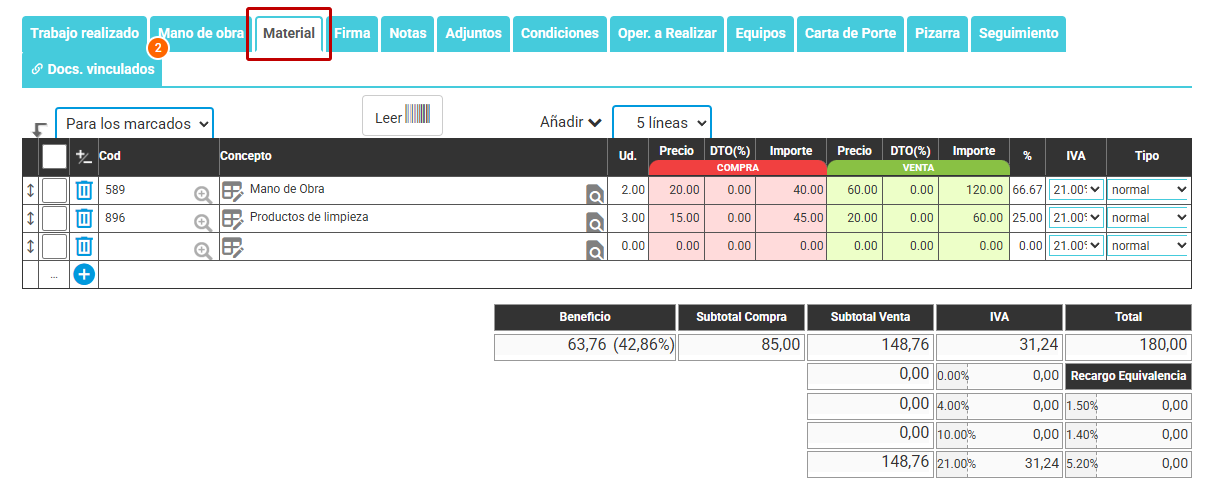
Task: Click the Cod field showing 589
Action: coord(146,189)
